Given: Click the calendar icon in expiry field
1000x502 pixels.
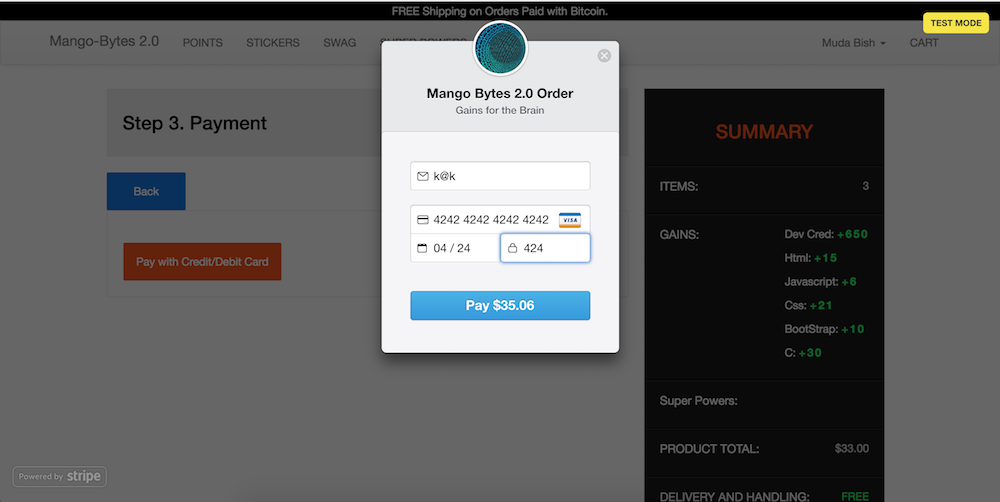Looking at the screenshot, I should 422,248.
